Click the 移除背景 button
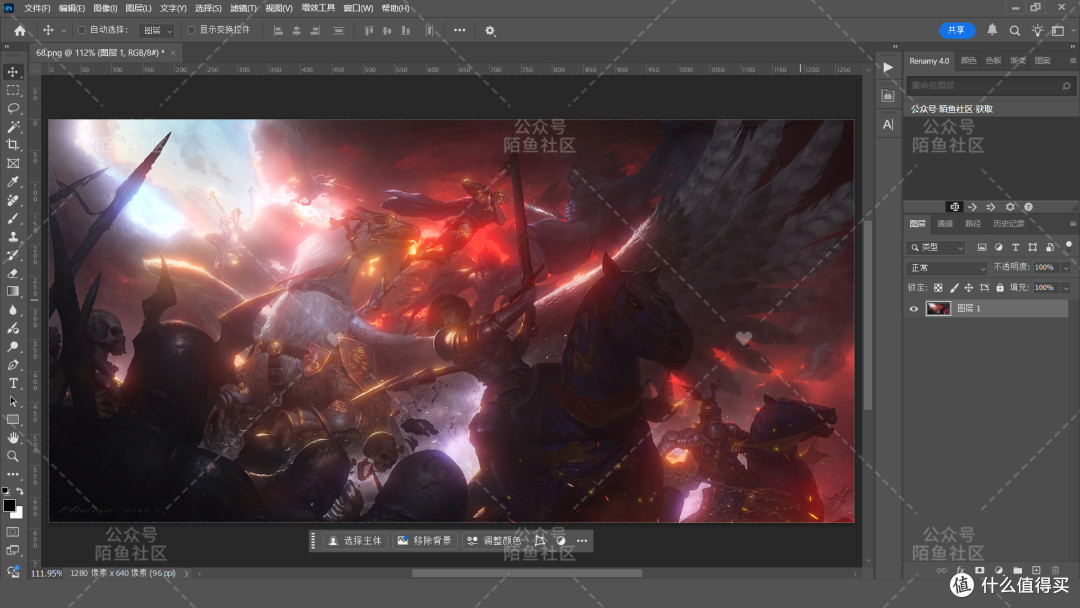The height and width of the screenshot is (608, 1080). 425,541
